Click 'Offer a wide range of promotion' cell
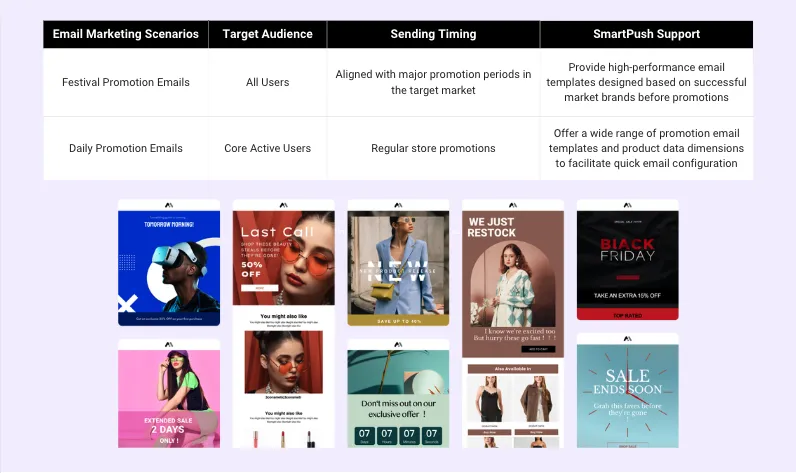Viewport: 796px width, 473px height. 646,148
